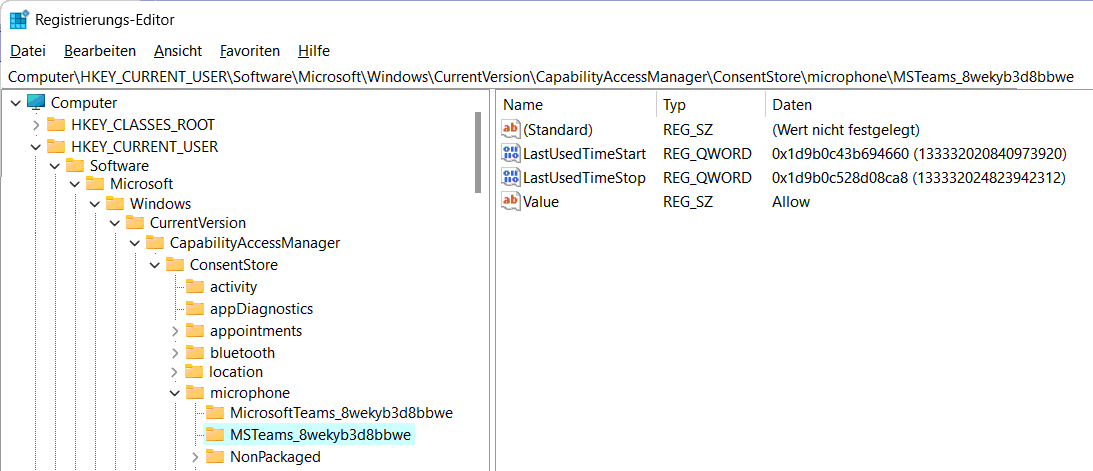Select the MicrosoftTeams_8wekyb3d8bbwe folder icon

pos(215,412)
